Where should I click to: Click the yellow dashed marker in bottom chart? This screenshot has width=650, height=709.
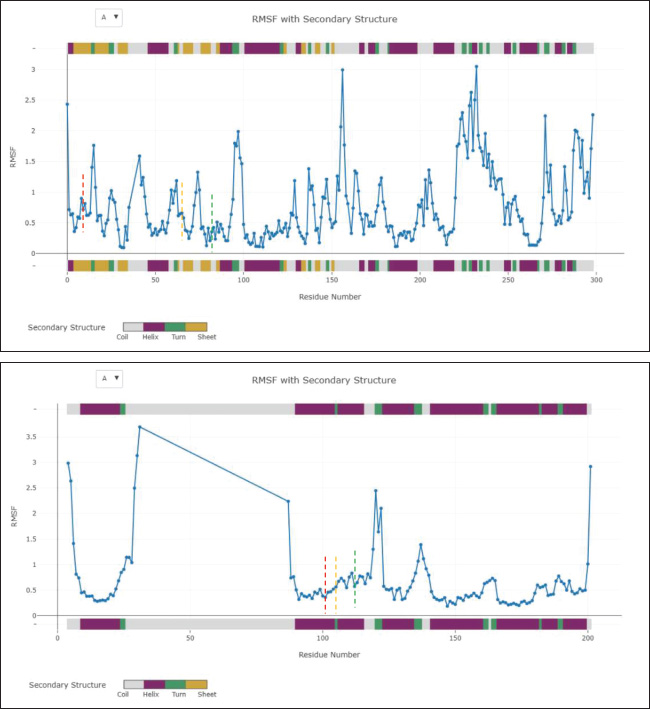pyautogui.click(x=336, y=583)
